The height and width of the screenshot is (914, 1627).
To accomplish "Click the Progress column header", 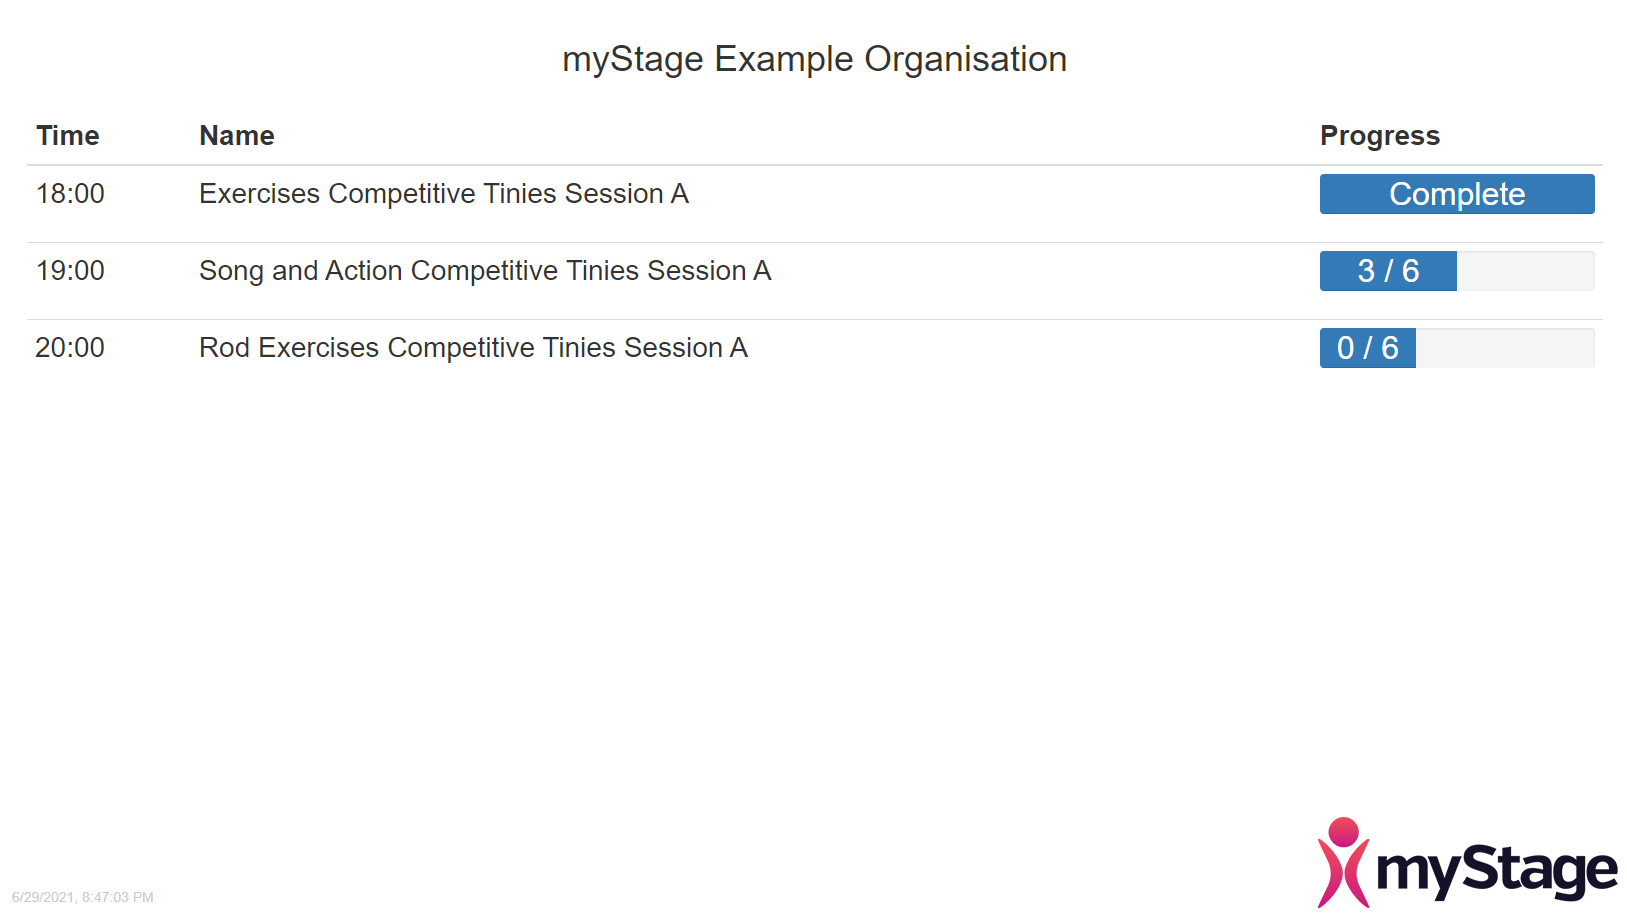I will (x=1380, y=136).
